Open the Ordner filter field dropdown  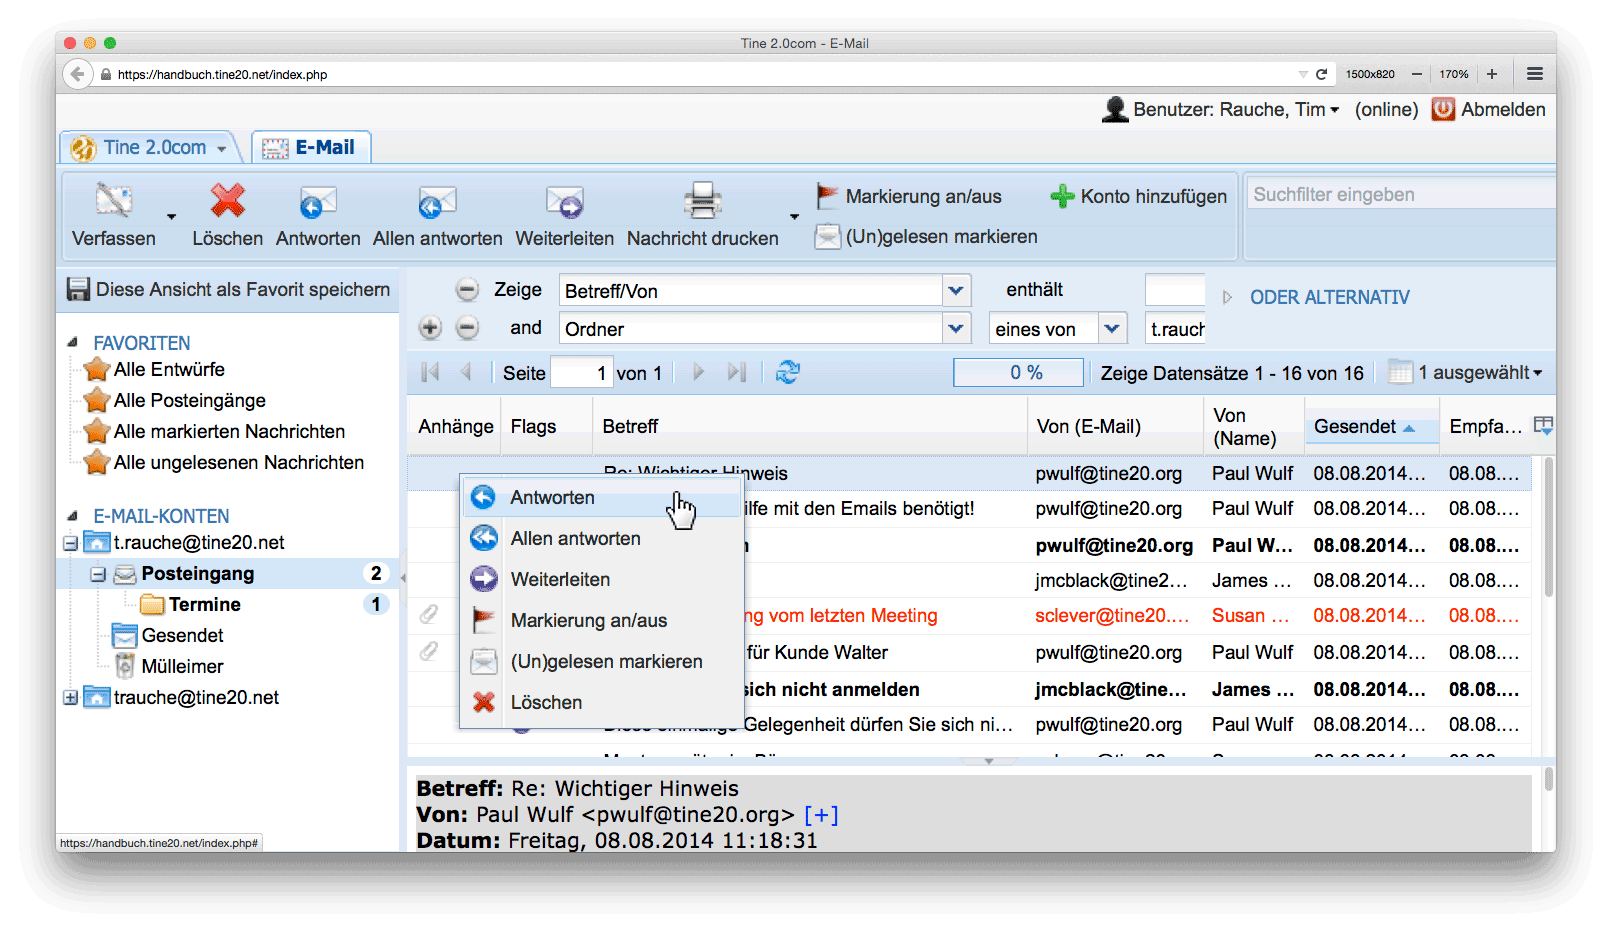tap(956, 329)
